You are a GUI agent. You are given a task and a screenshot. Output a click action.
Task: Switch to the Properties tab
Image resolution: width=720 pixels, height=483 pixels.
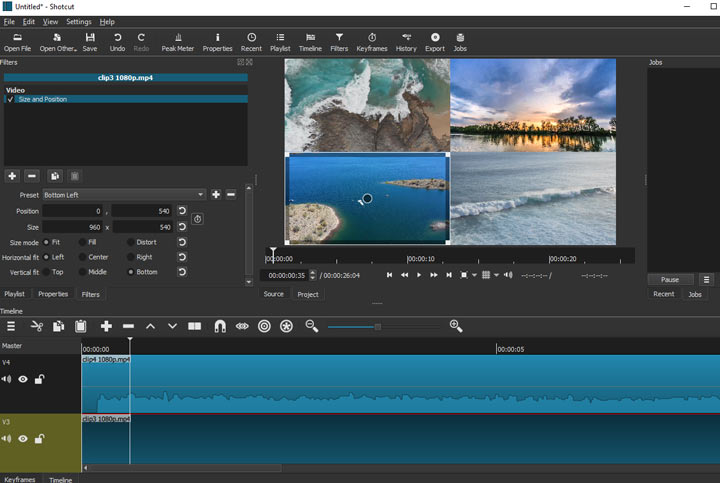pyautogui.click(x=52, y=294)
